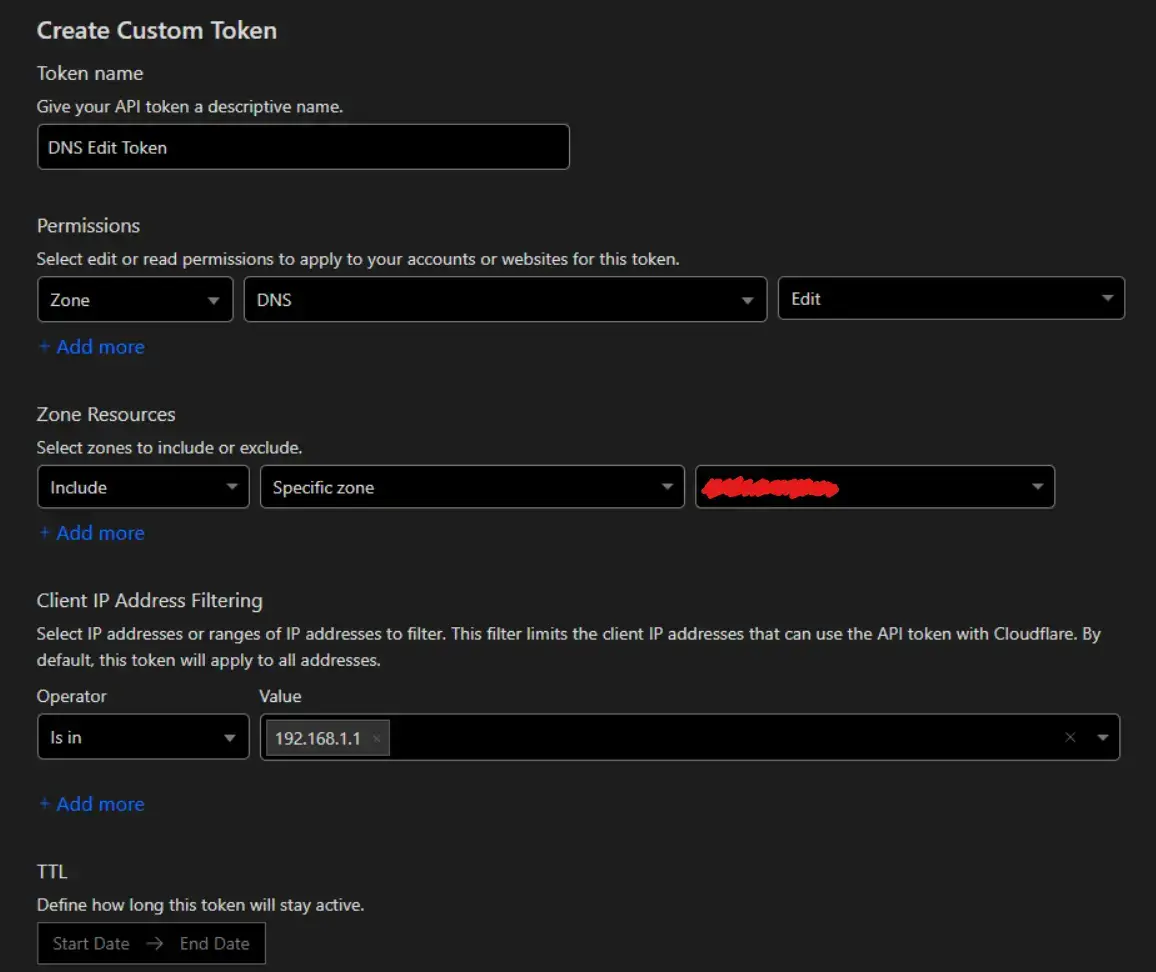Click inside the IP address Value input area
This screenshot has height=972, width=1156.
(x=722, y=737)
